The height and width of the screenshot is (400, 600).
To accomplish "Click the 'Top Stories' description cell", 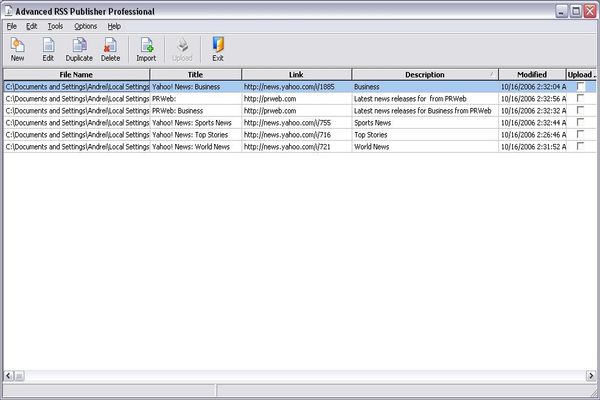I will click(x=425, y=135).
